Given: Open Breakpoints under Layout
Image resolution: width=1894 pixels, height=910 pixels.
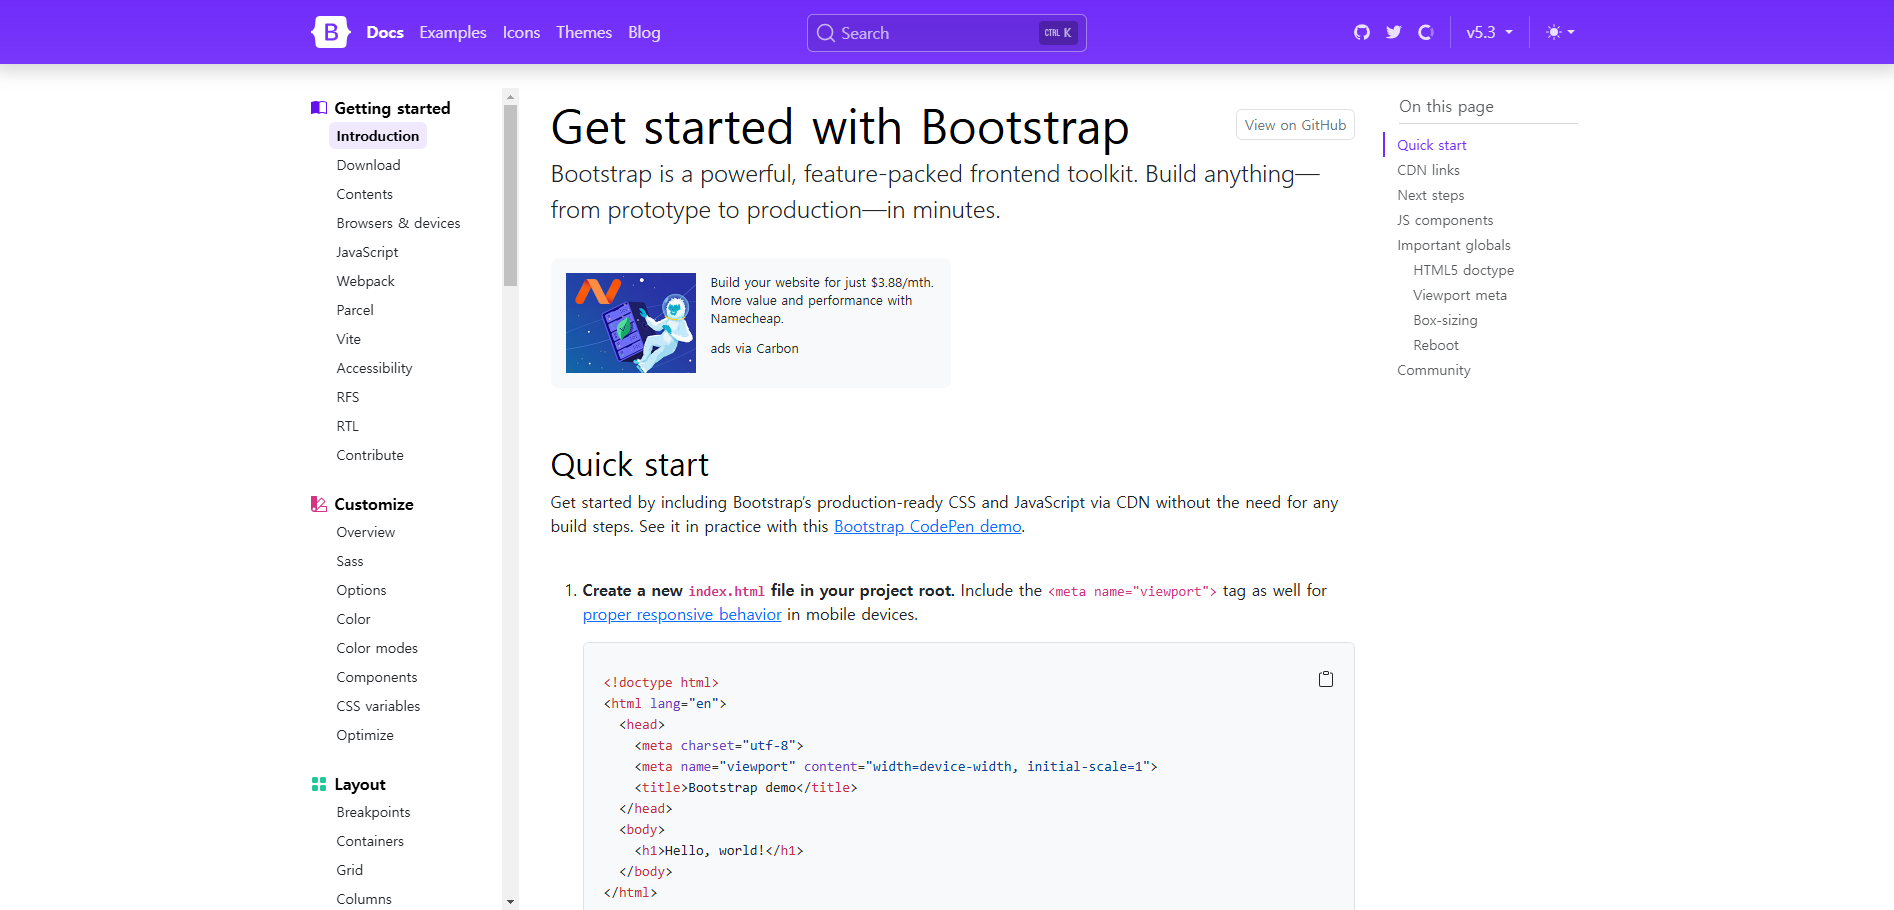Looking at the screenshot, I should tap(373, 812).
